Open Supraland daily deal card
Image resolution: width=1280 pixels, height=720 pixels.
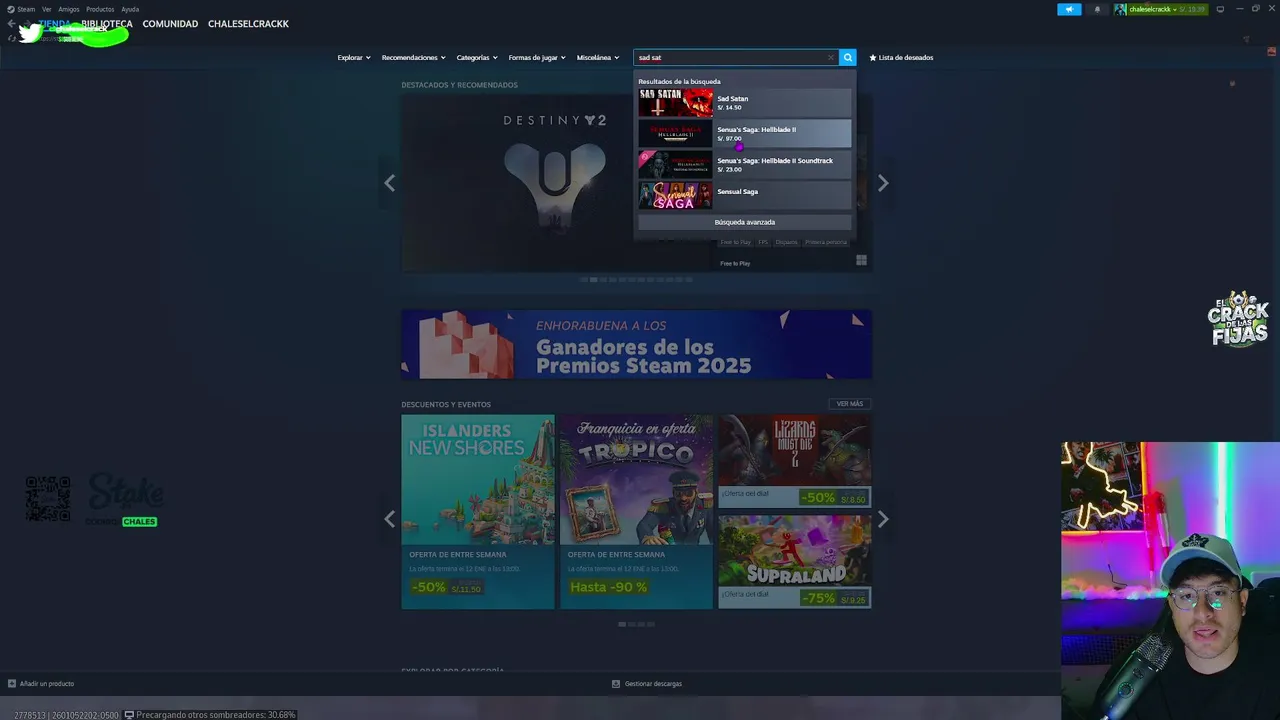(795, 561)
